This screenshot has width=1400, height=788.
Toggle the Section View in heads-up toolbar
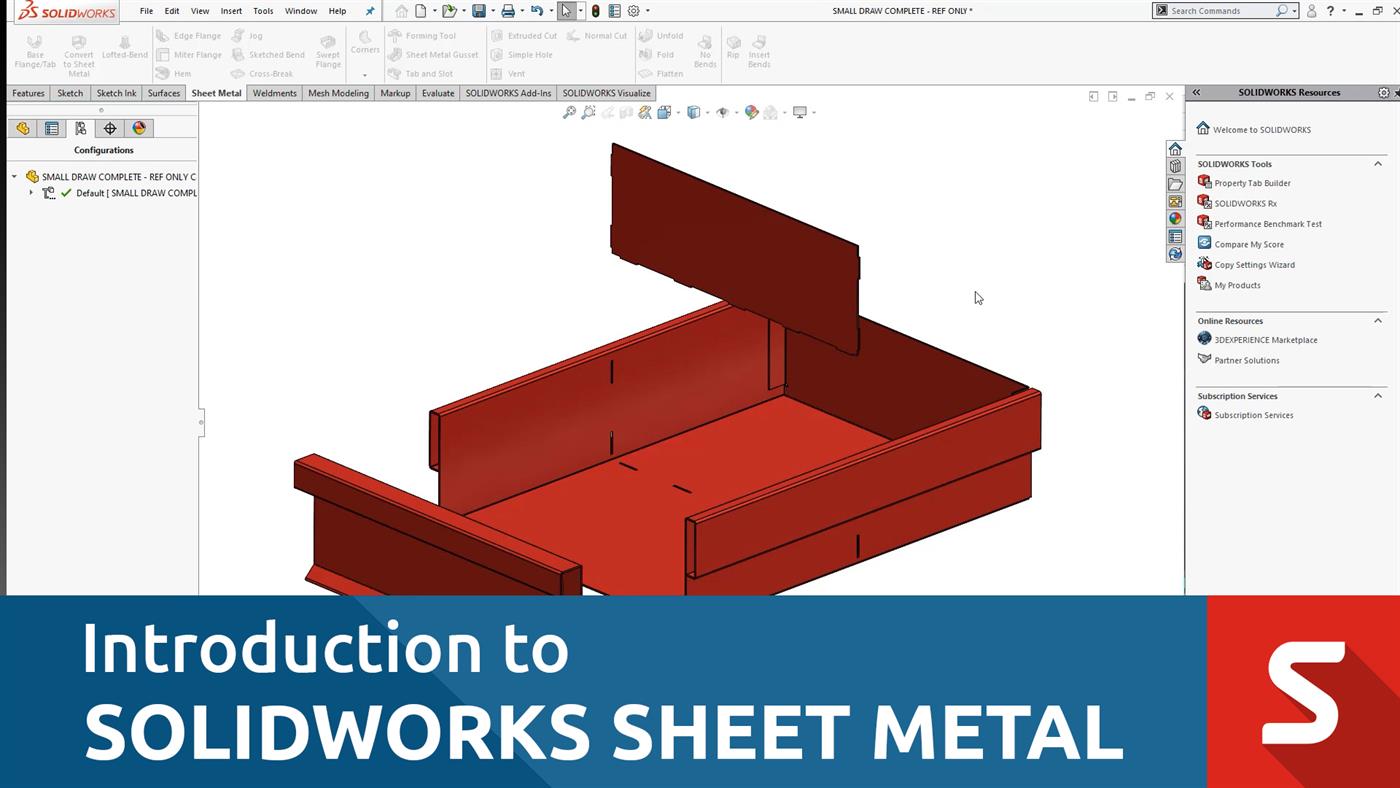(x=645, y=112)
